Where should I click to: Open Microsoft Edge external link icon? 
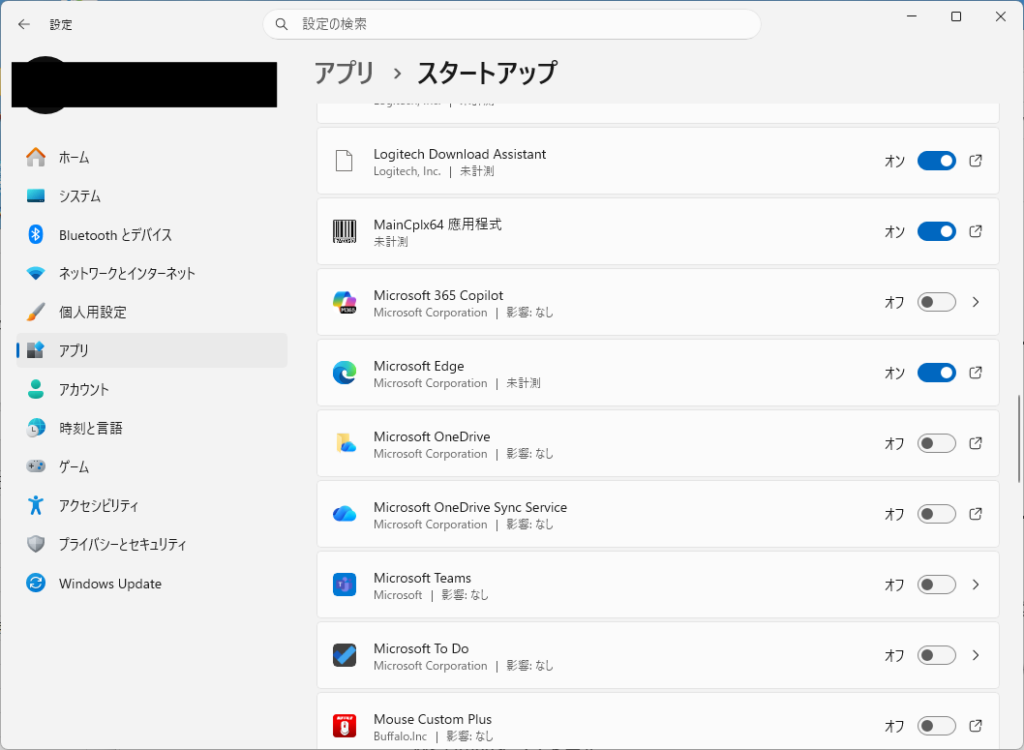(x=975, y=372)
